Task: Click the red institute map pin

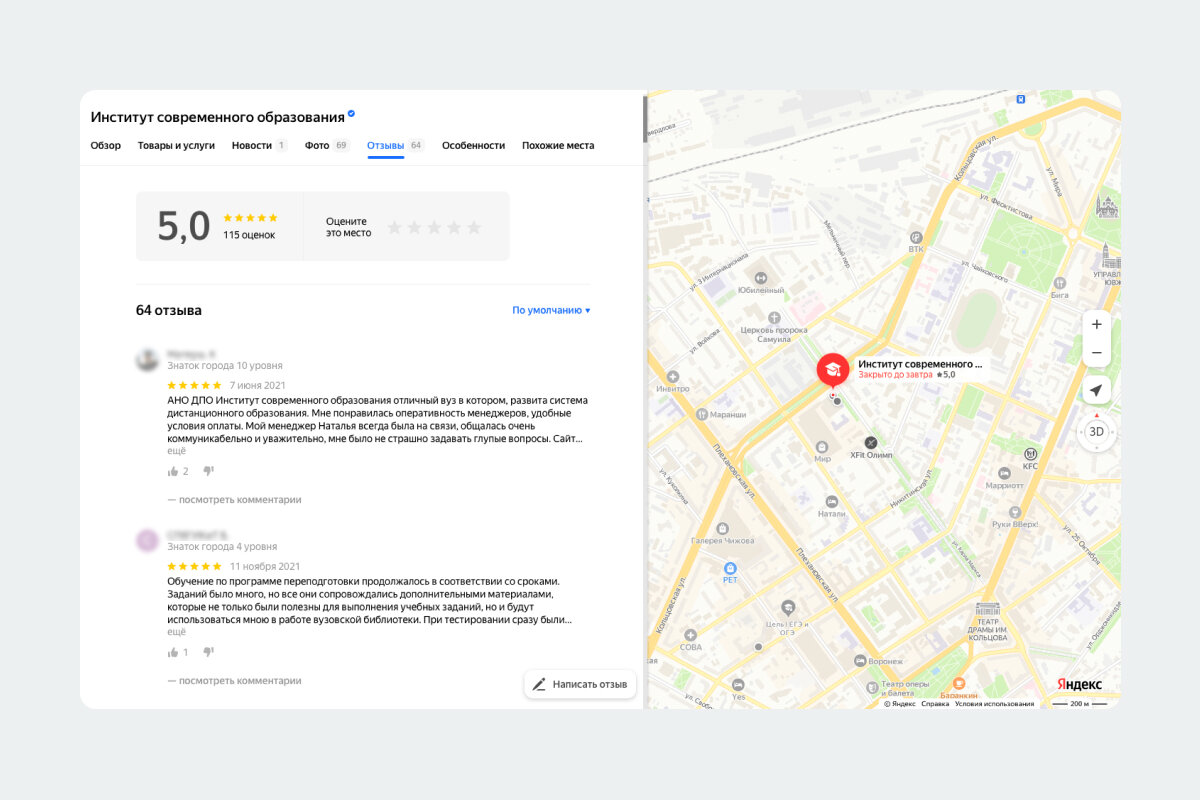Action: 833,371
